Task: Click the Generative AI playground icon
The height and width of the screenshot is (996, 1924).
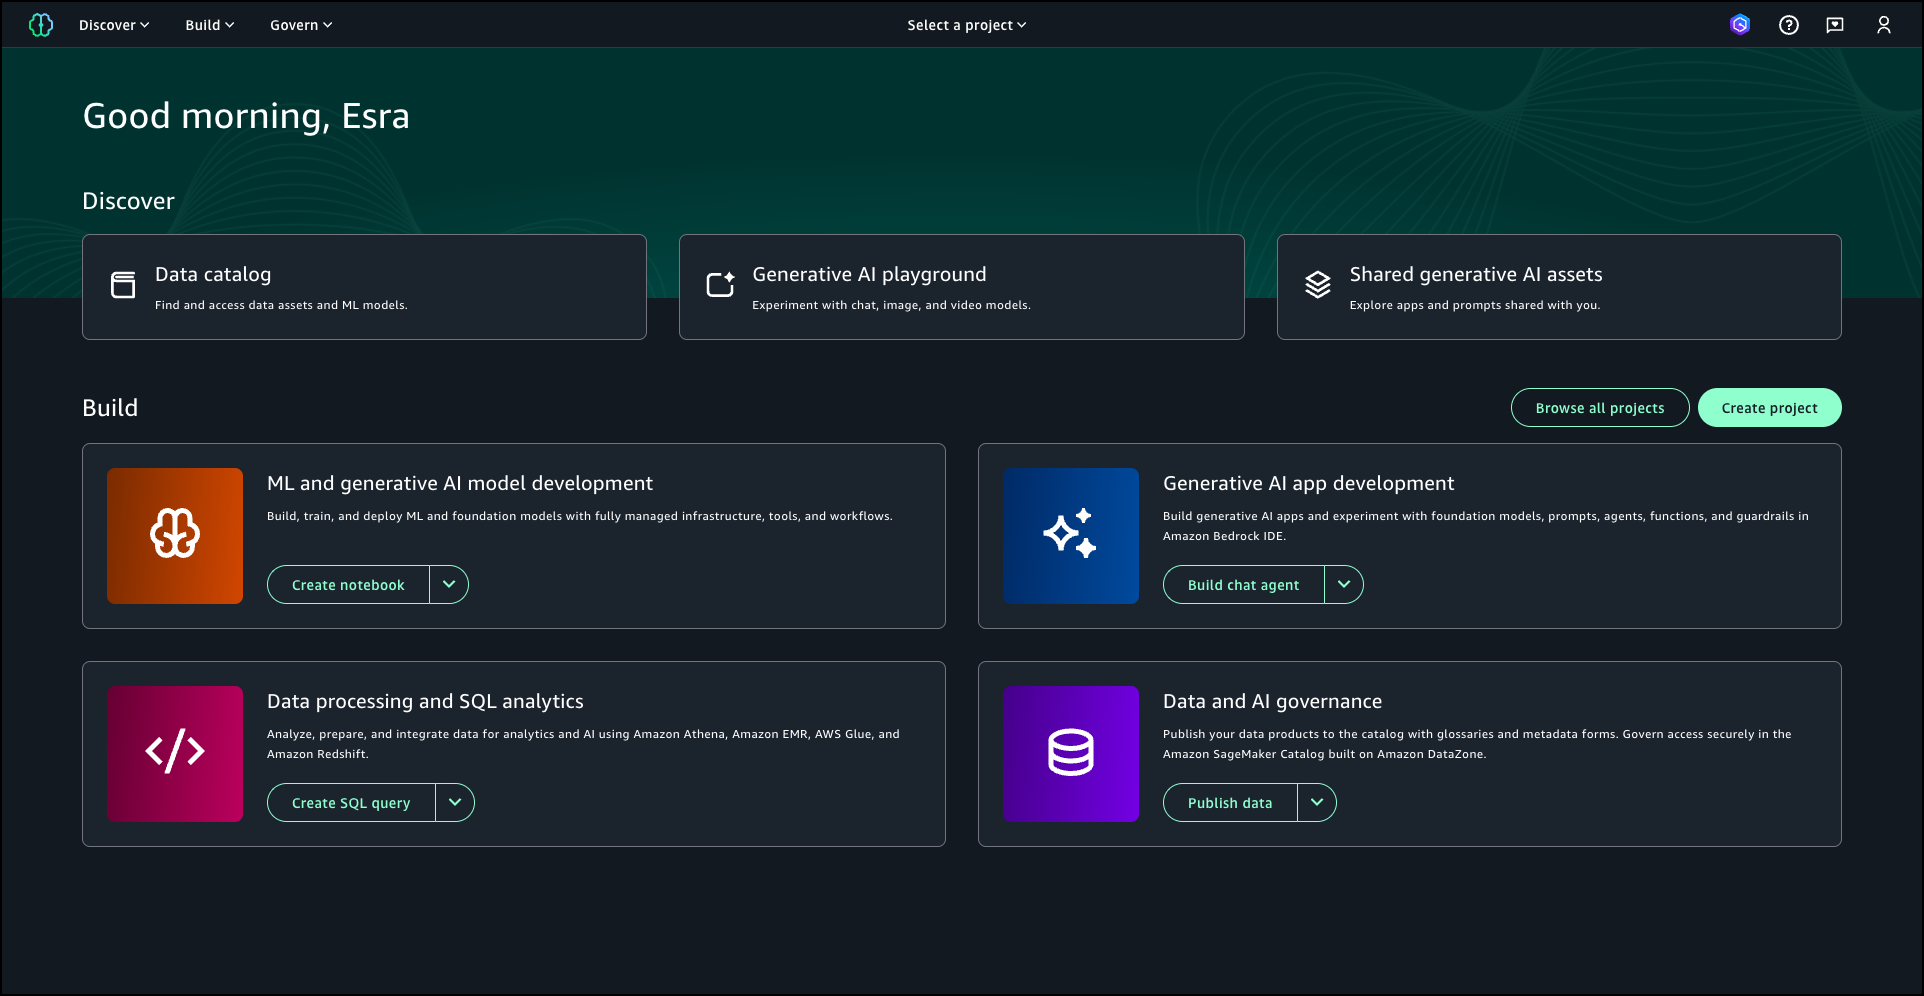Action: click(x=720, y=285)
